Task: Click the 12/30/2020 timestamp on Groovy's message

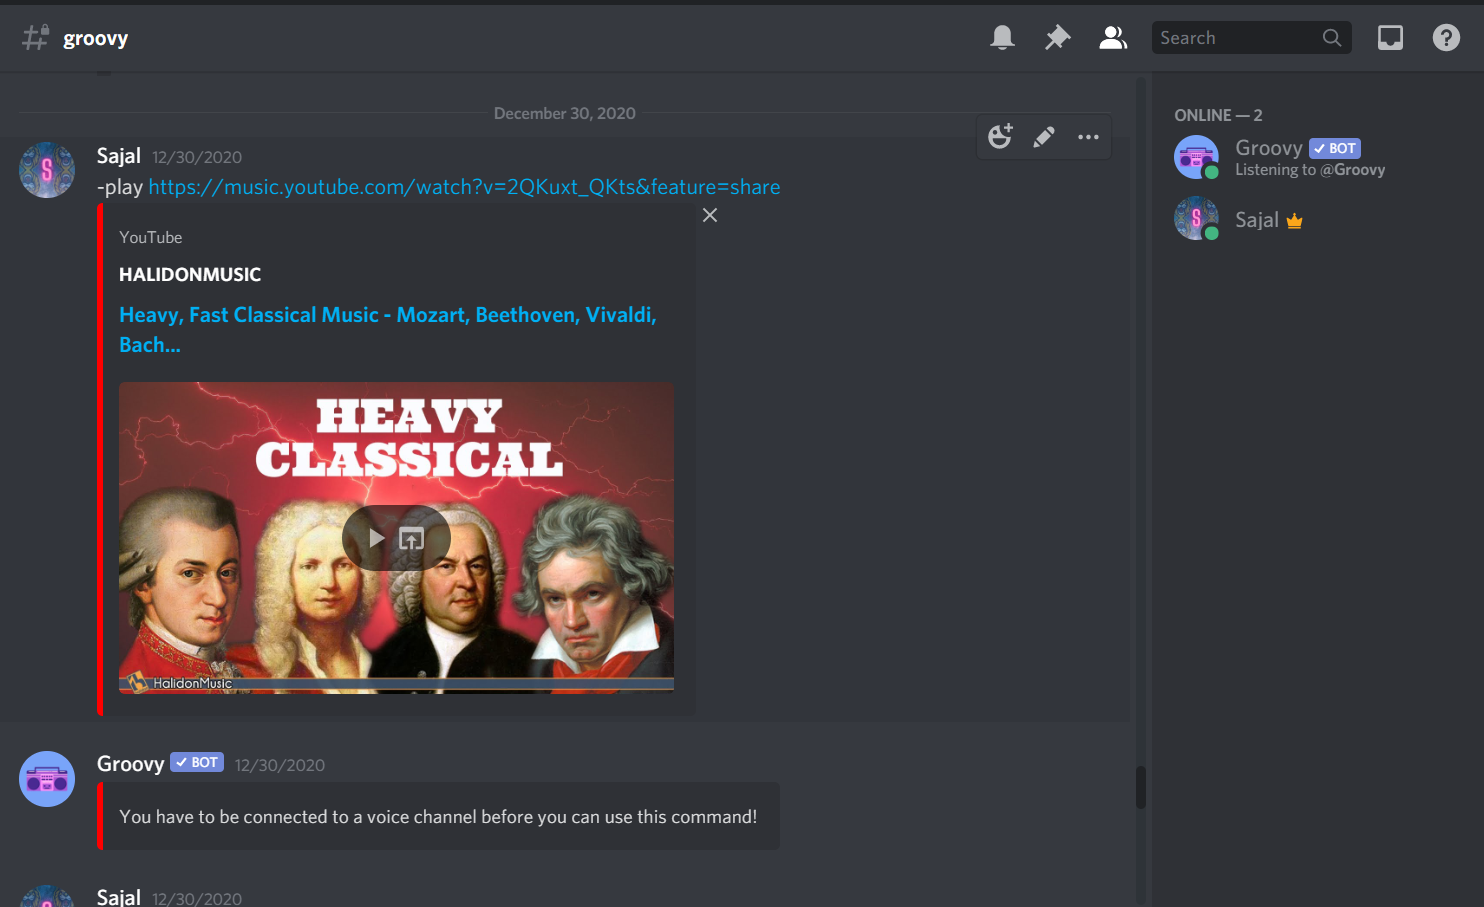Action: [x=280, y=765]
